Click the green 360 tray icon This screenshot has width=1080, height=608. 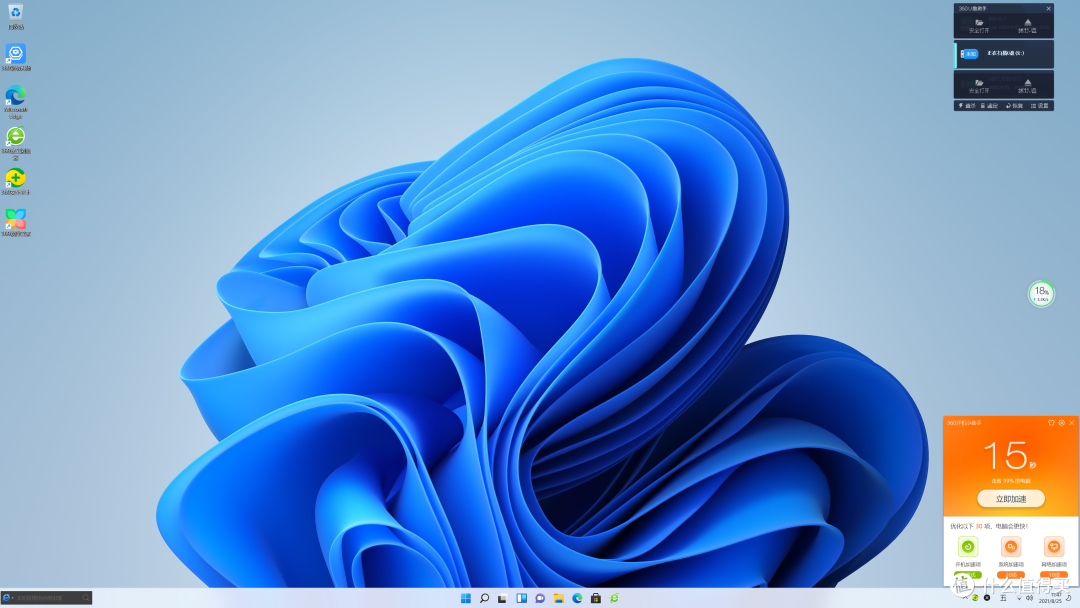point(975,598)
